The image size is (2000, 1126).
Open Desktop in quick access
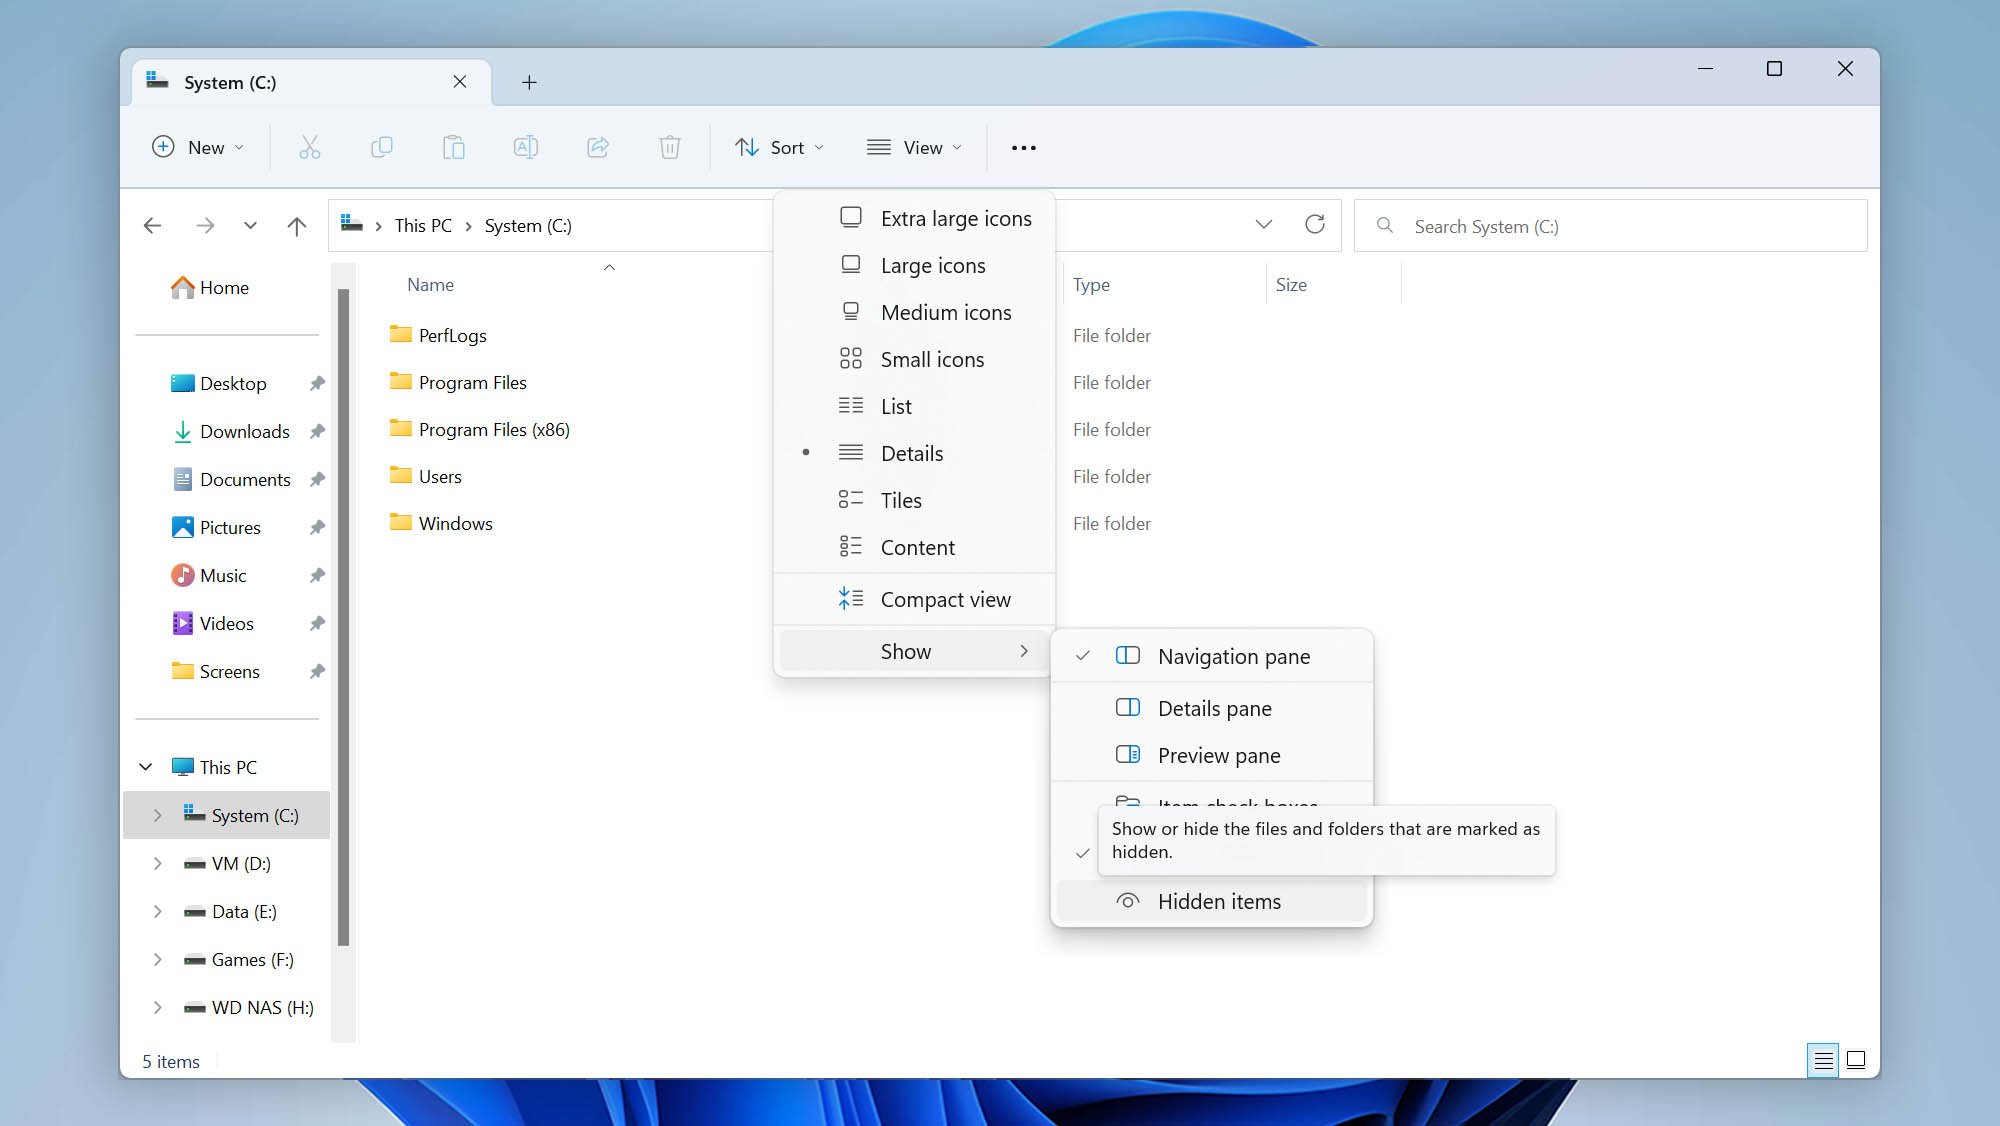(x=219, y=384)
